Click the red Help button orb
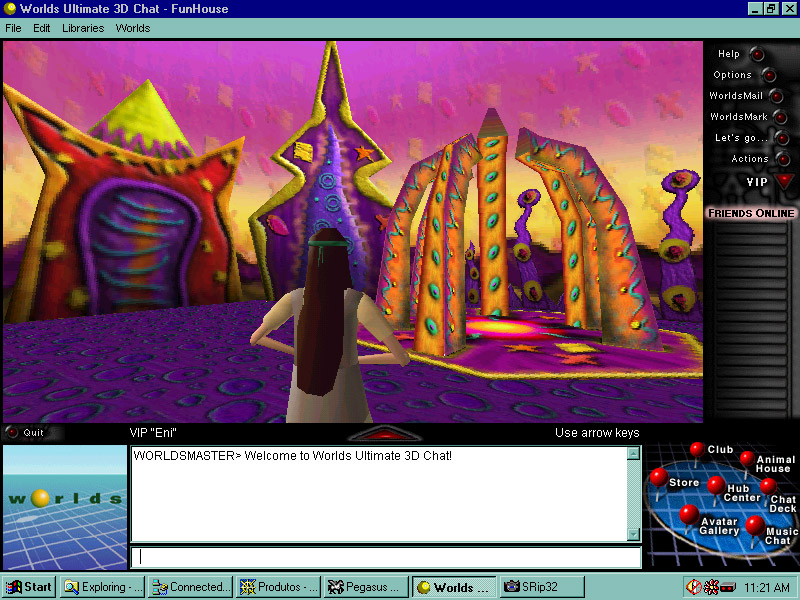 click(758, 54)
